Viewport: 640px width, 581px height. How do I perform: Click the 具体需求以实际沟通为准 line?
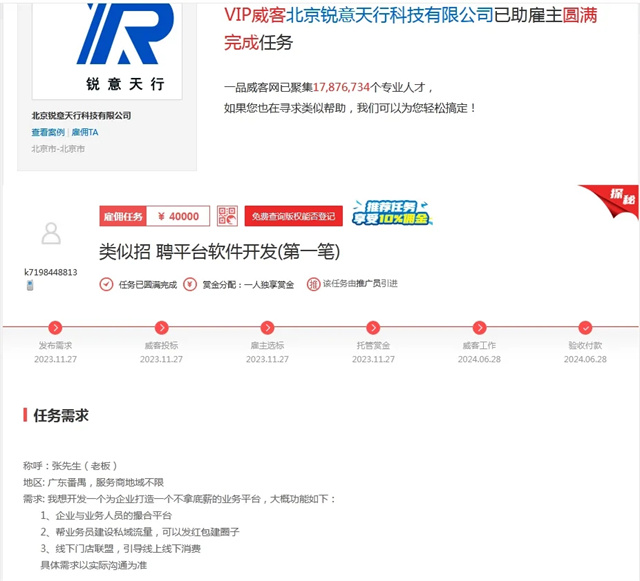pyautogui.click(x=93, y=565)
